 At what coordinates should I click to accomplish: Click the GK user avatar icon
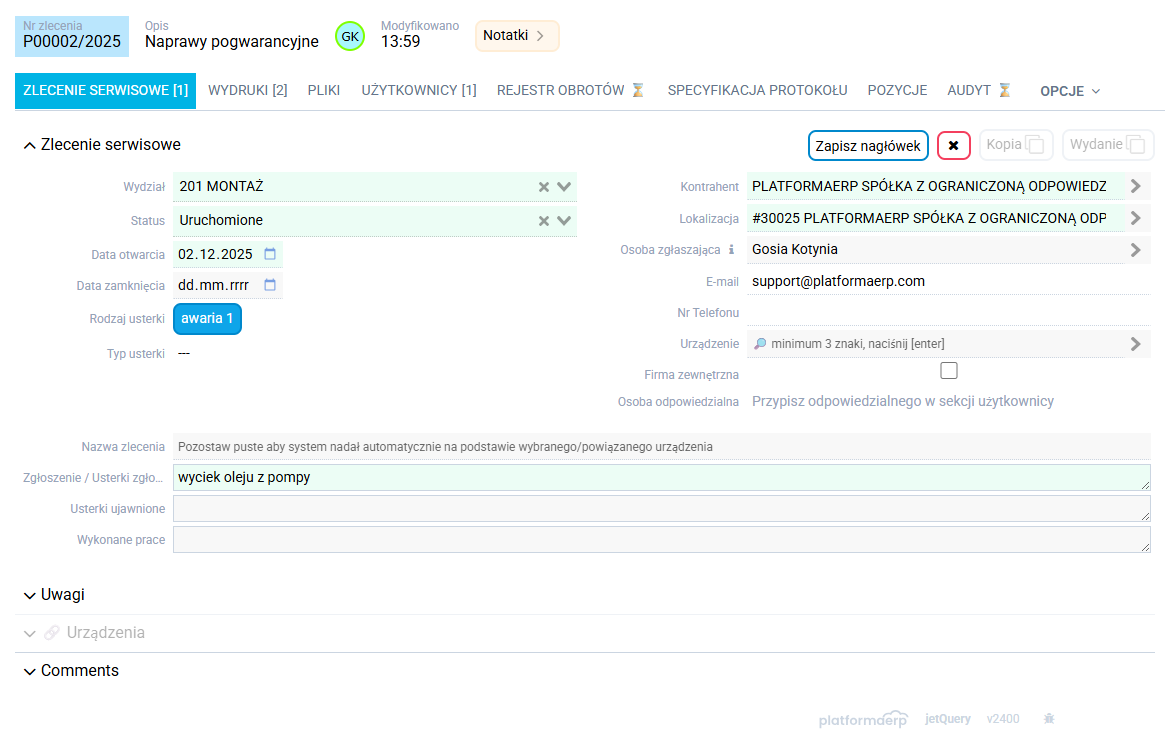349,35
